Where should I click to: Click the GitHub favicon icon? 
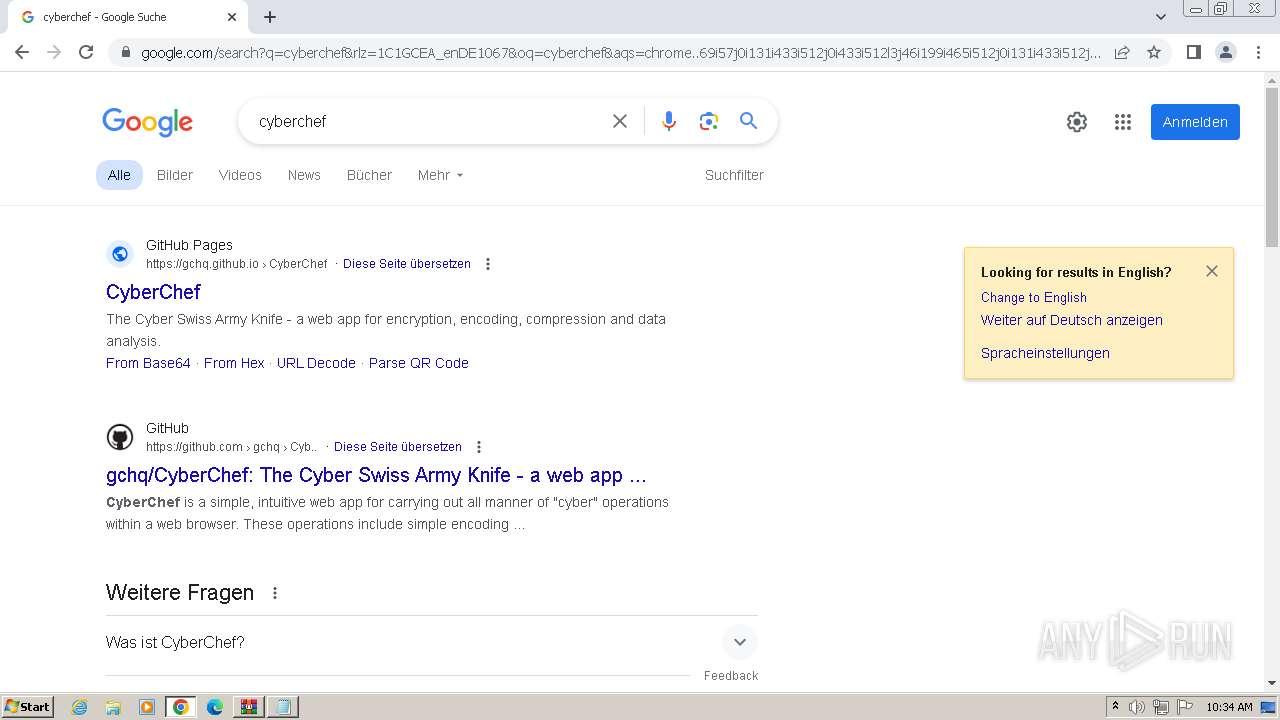(120, 437)
